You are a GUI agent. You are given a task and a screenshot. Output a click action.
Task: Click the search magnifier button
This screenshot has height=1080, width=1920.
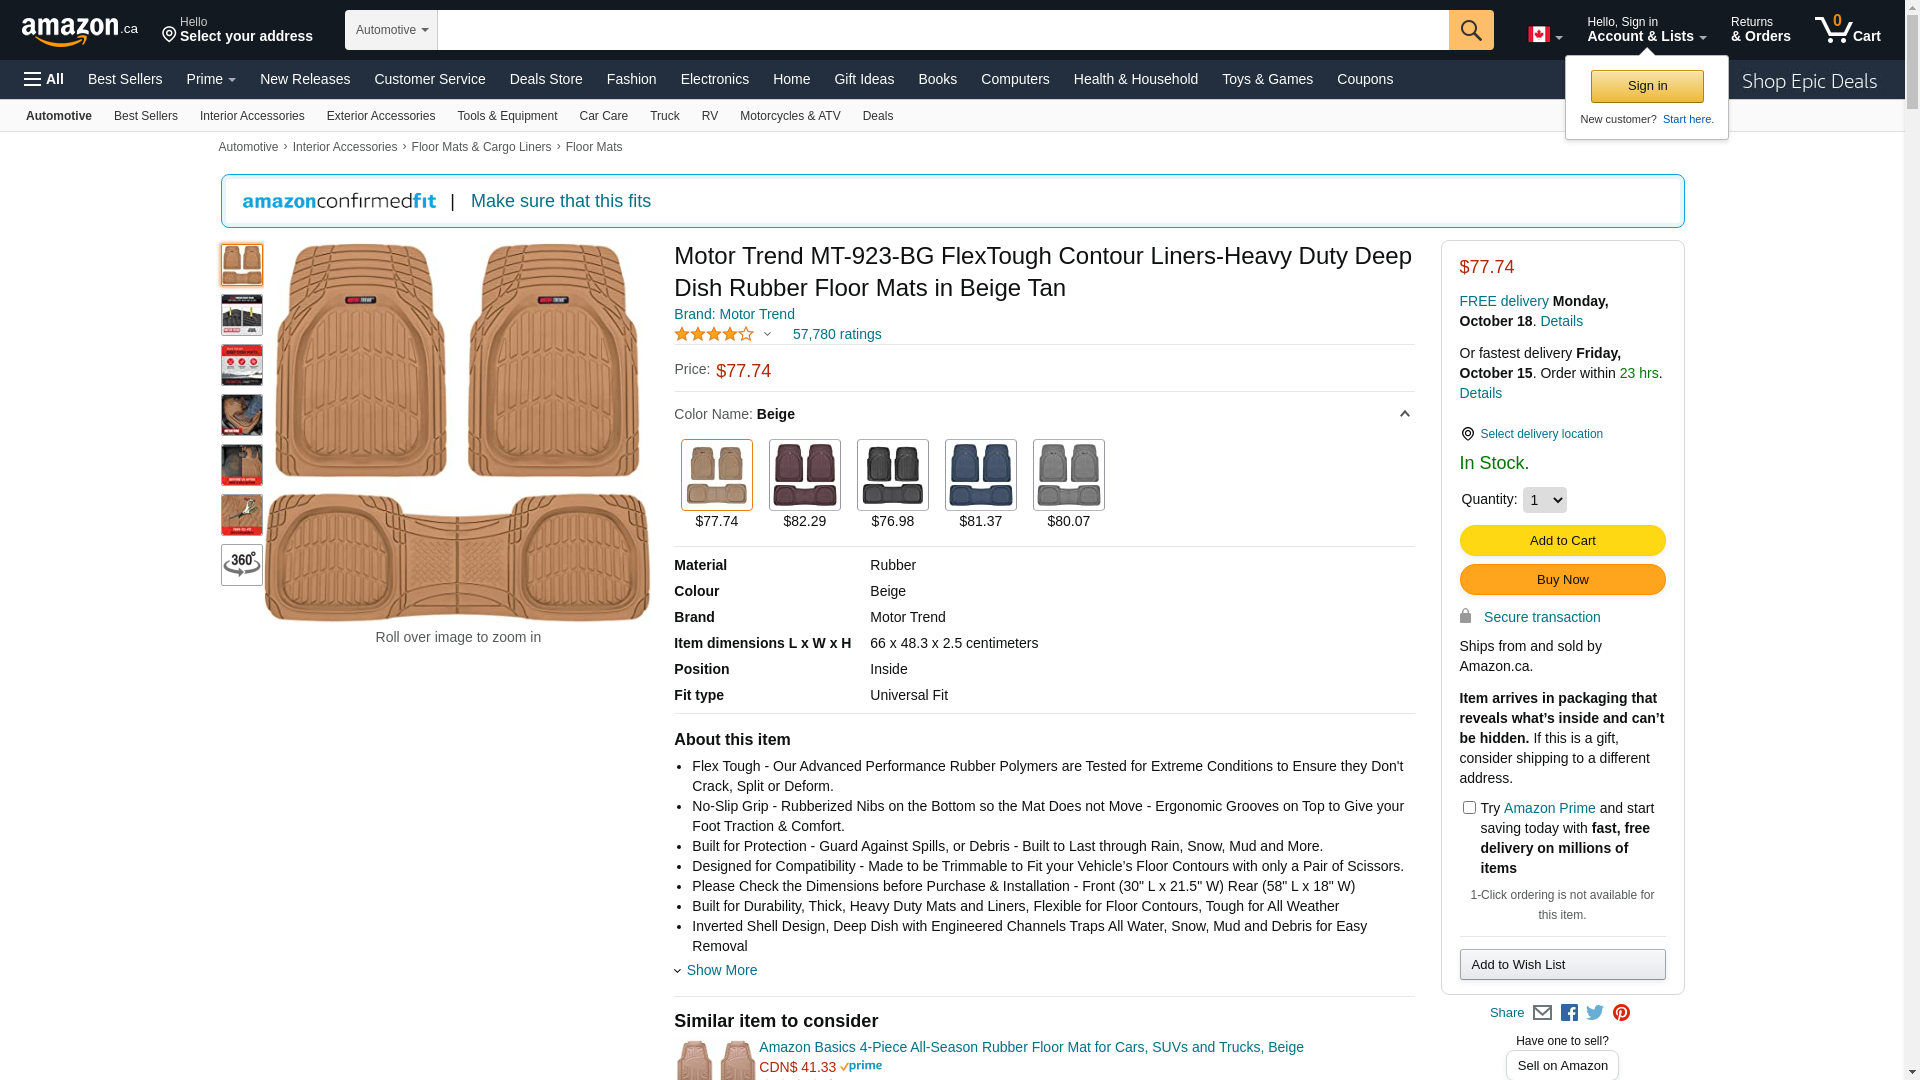[1470, 30]
